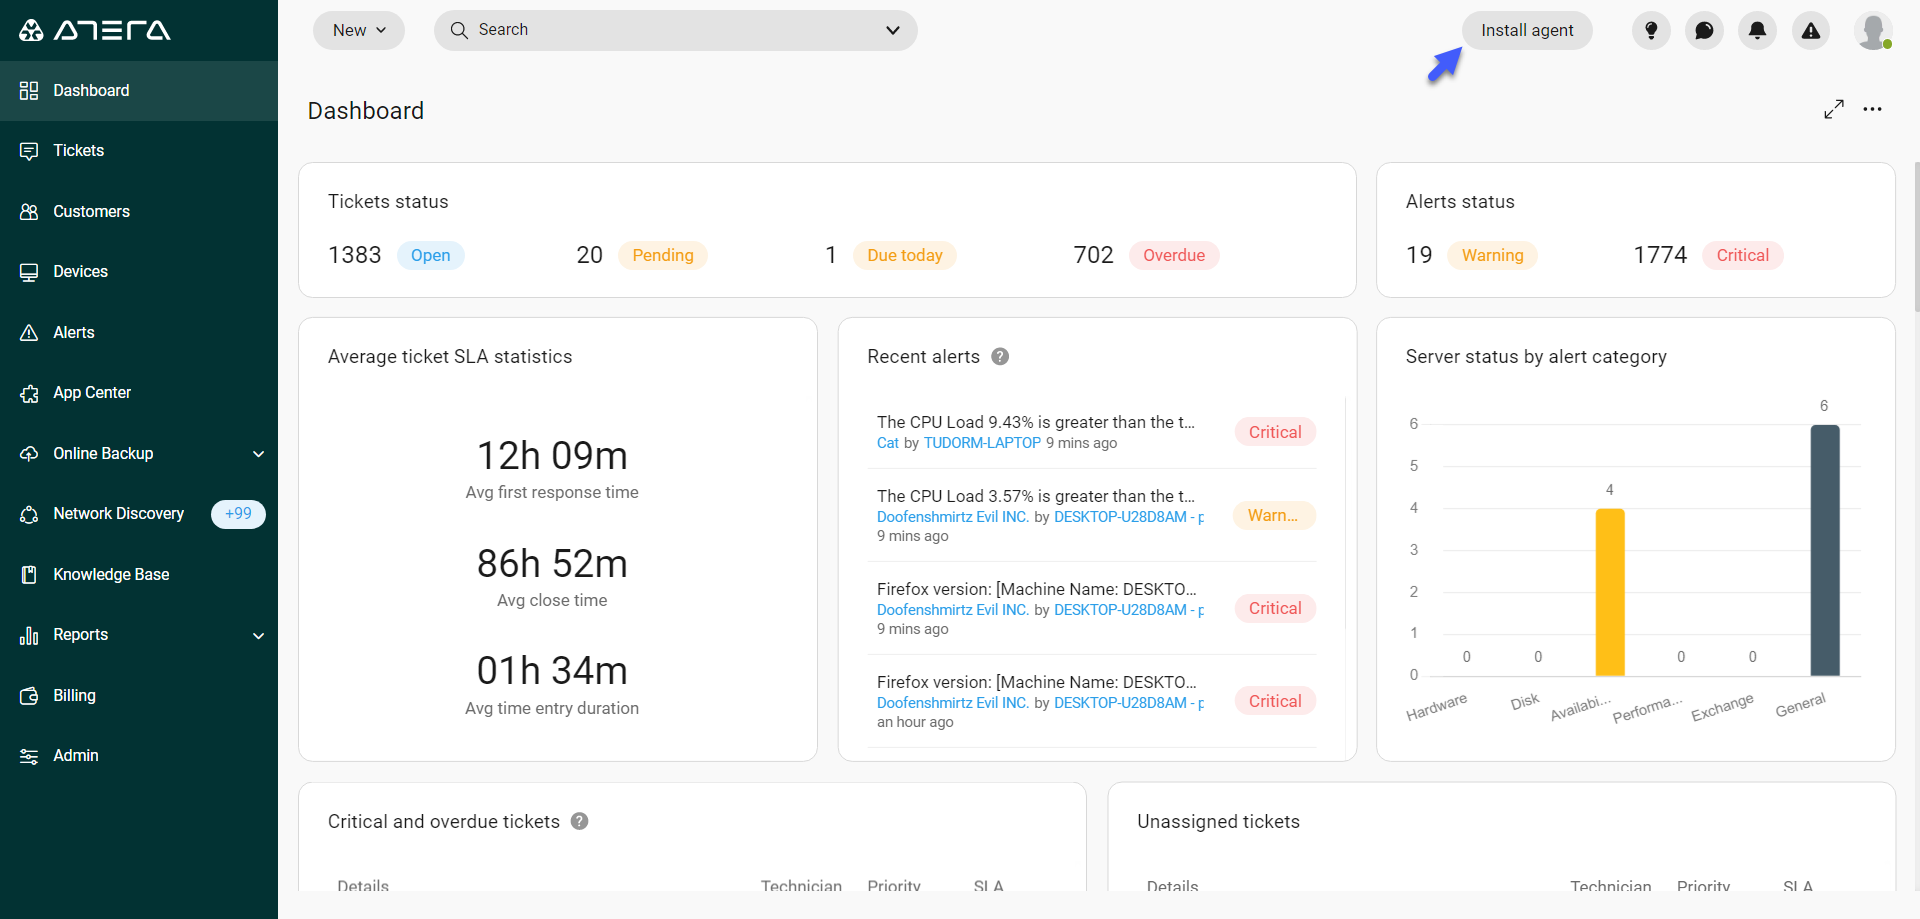This screenshot has height=919, width=1920.
Task: Open App Center from the sidebar
Action: point(92,393)
